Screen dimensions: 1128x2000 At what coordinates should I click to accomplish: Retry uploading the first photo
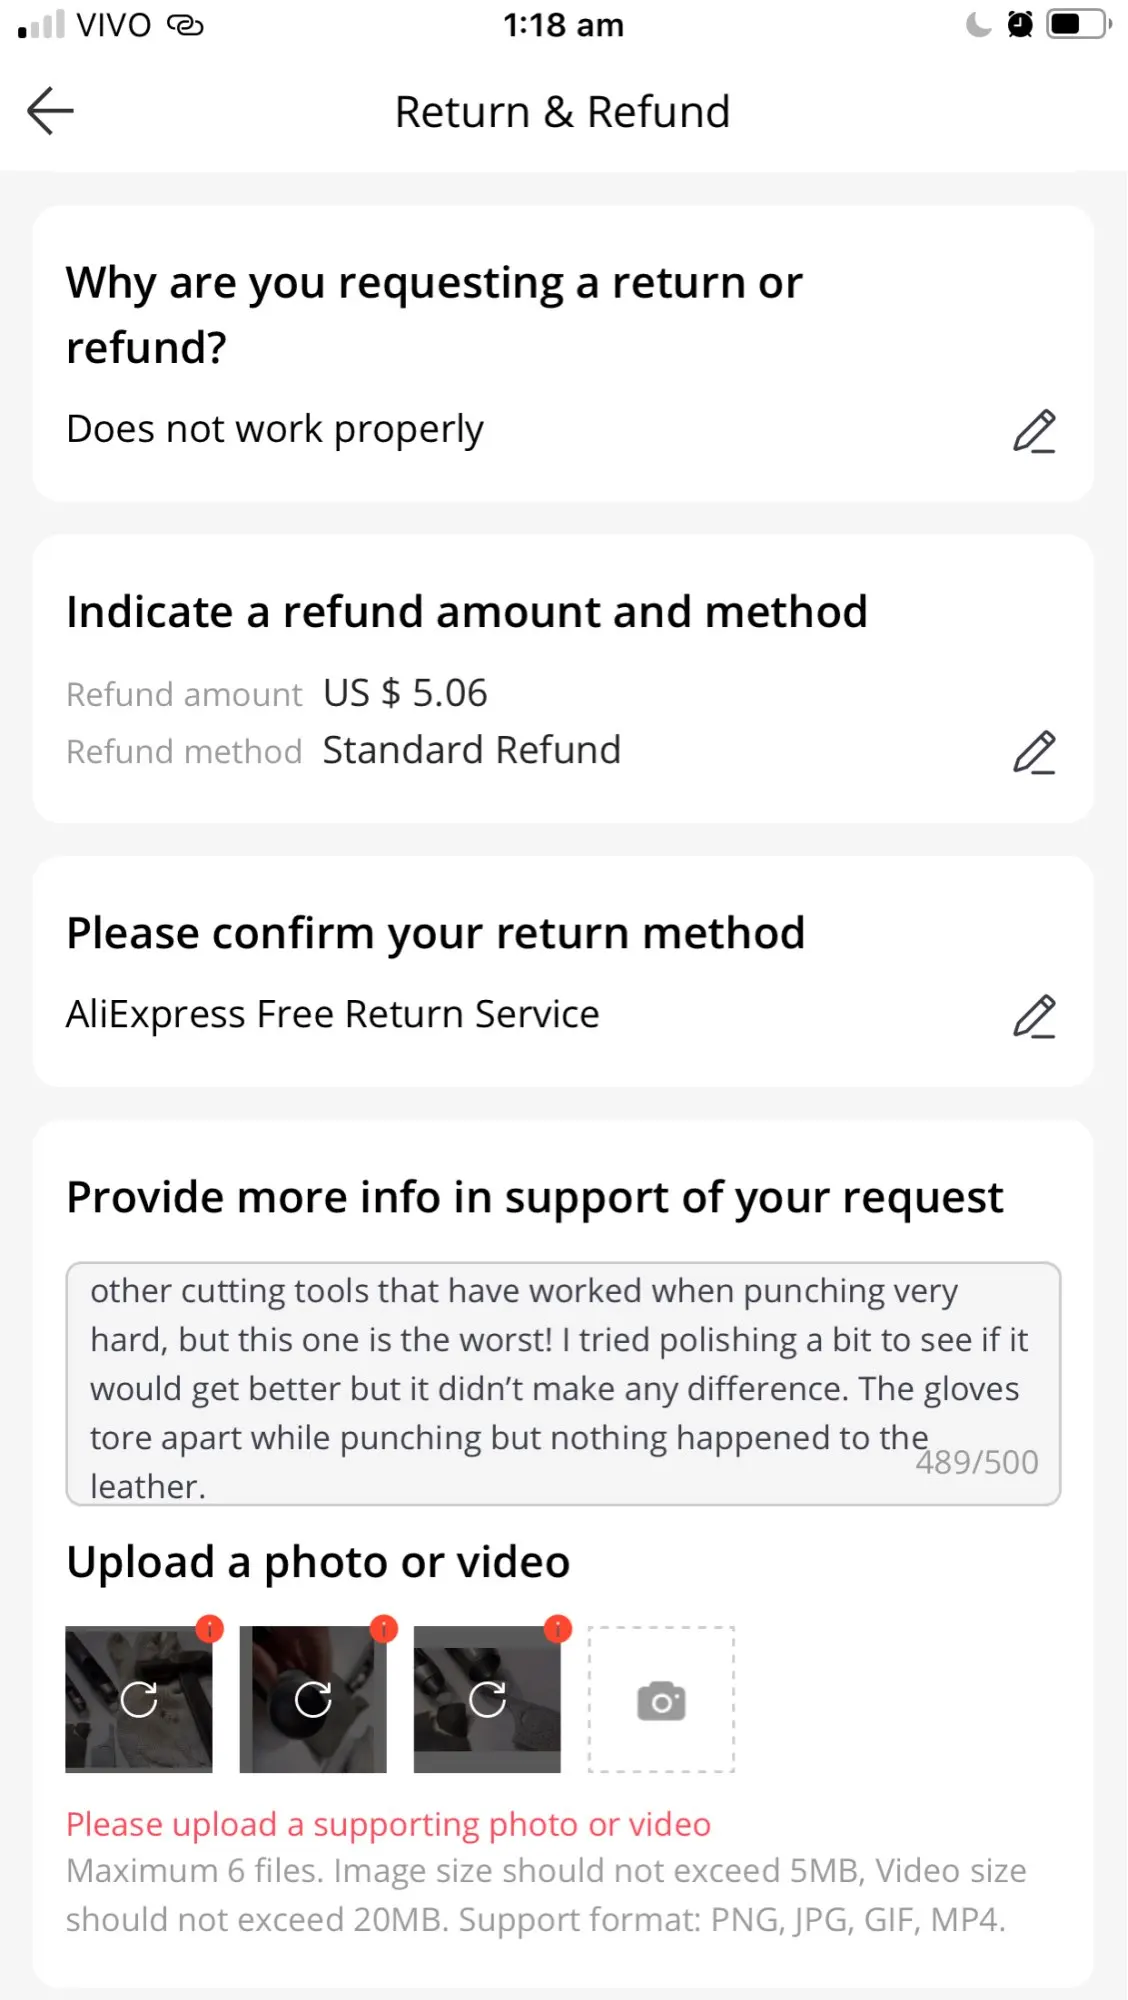point(139,1699)
